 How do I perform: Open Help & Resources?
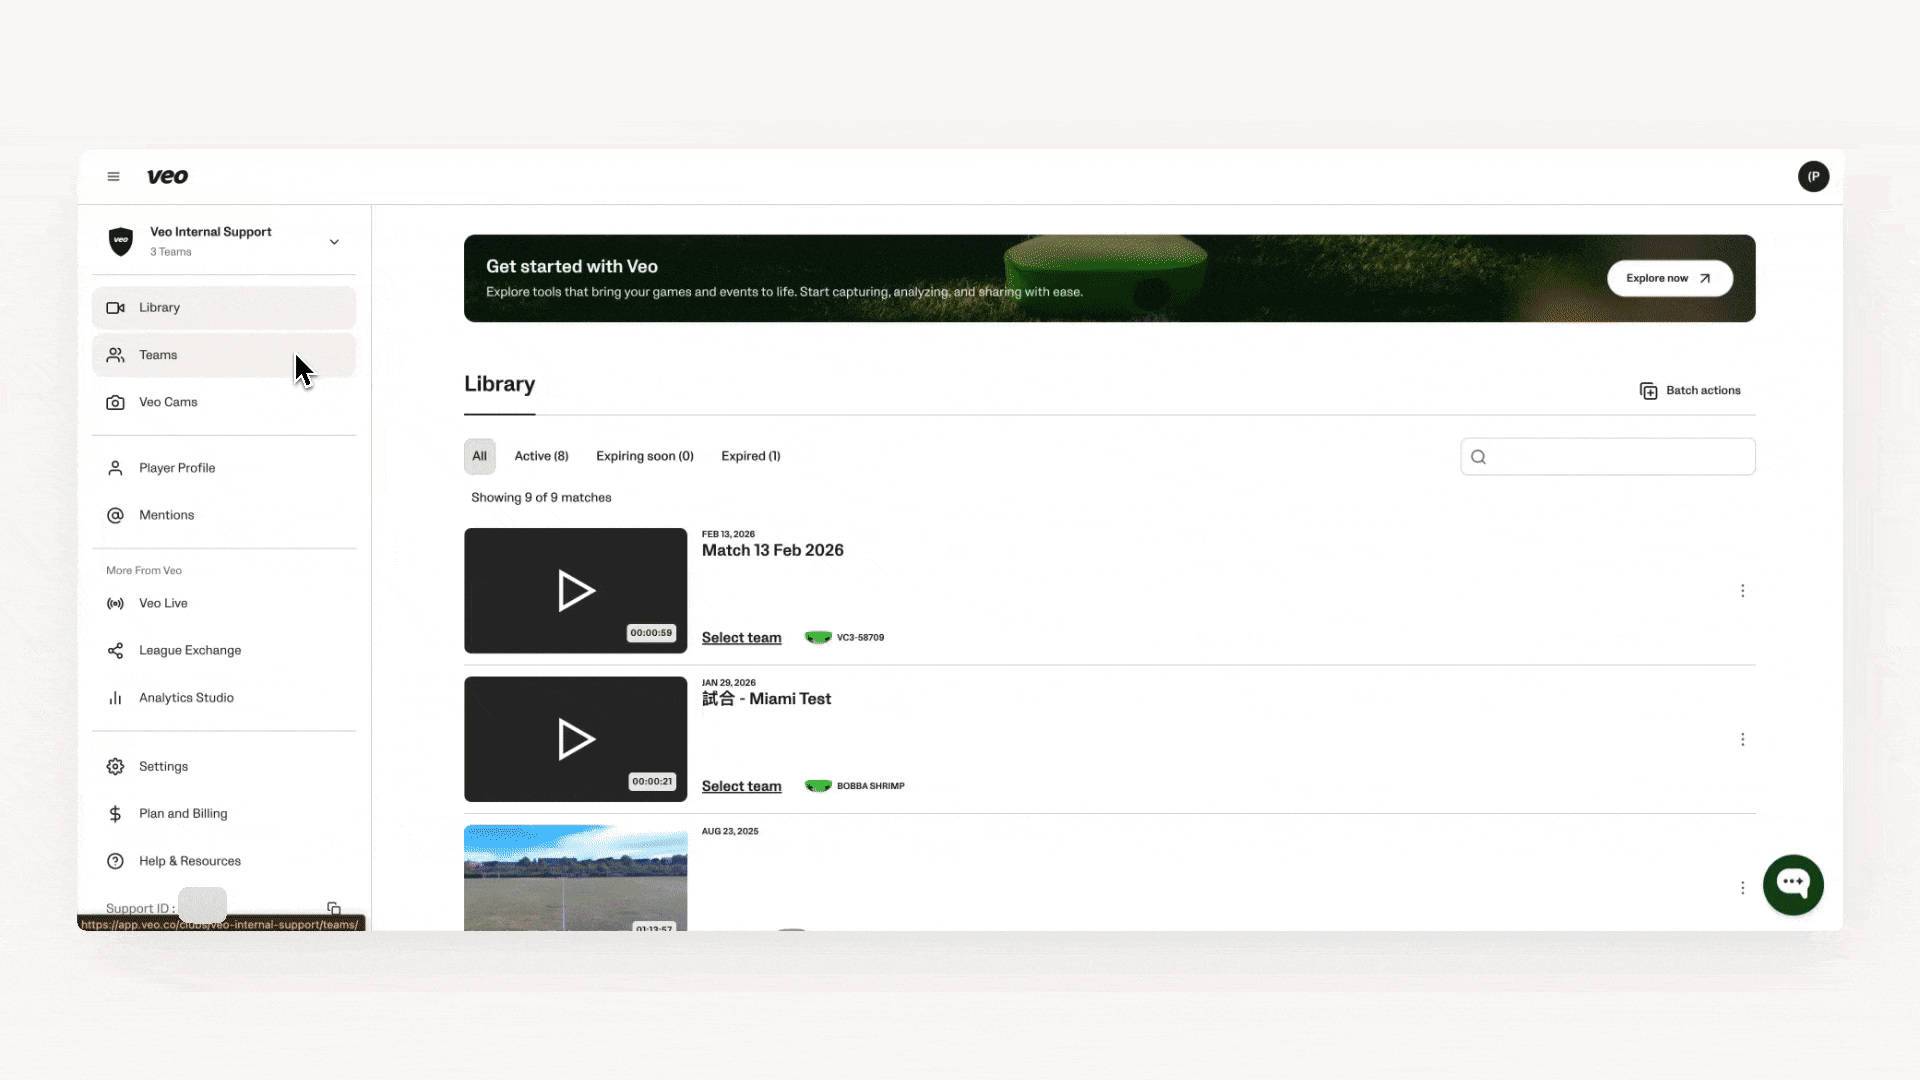tap(224, 861)
